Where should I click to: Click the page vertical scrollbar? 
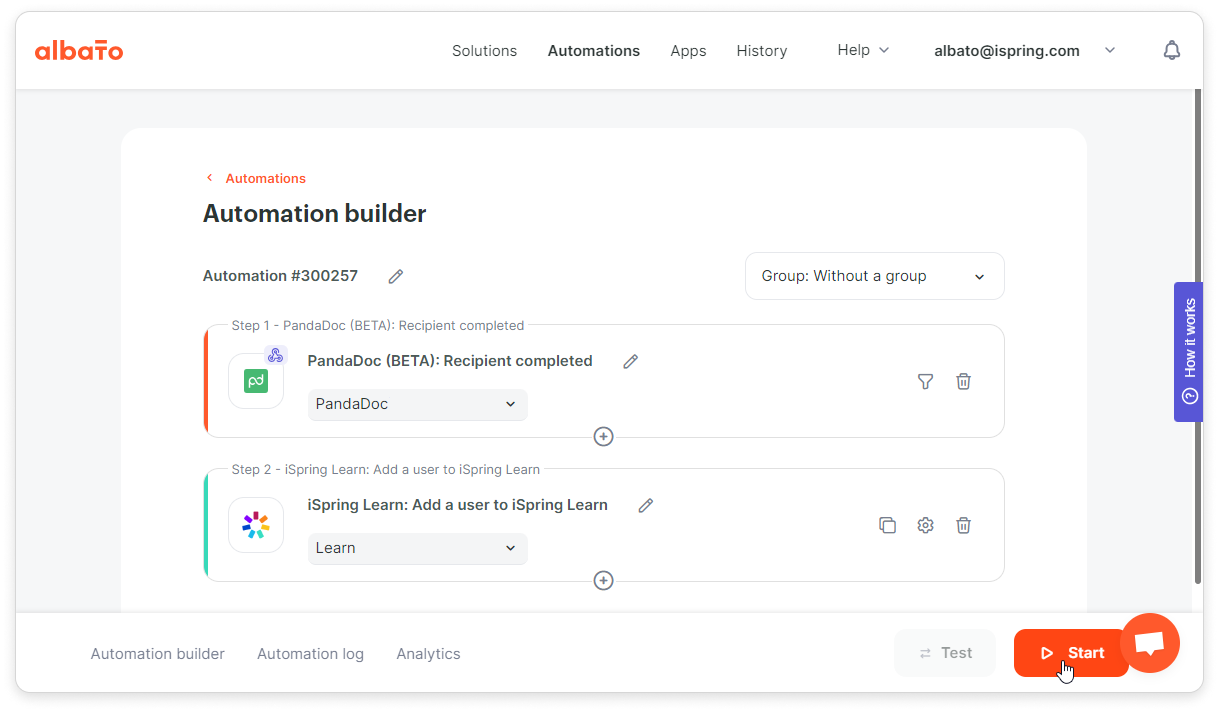1198,337
